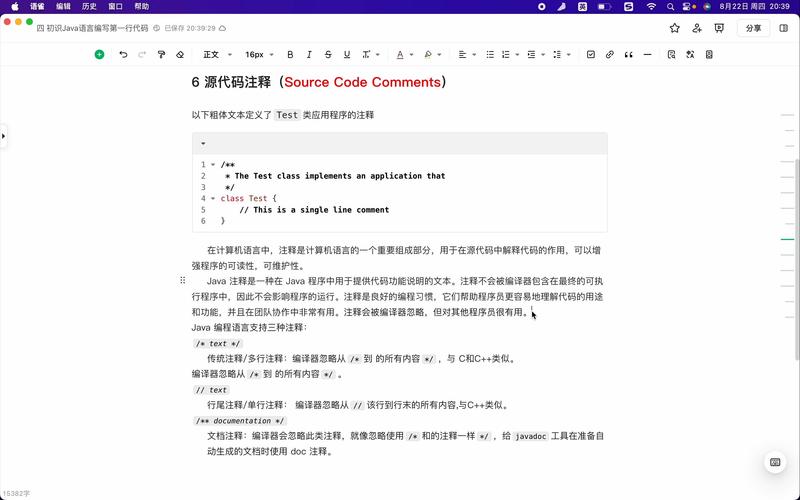Open the numbered list style arrow
The width and height of the screenshot is (800, 500).
coord(517,55)
